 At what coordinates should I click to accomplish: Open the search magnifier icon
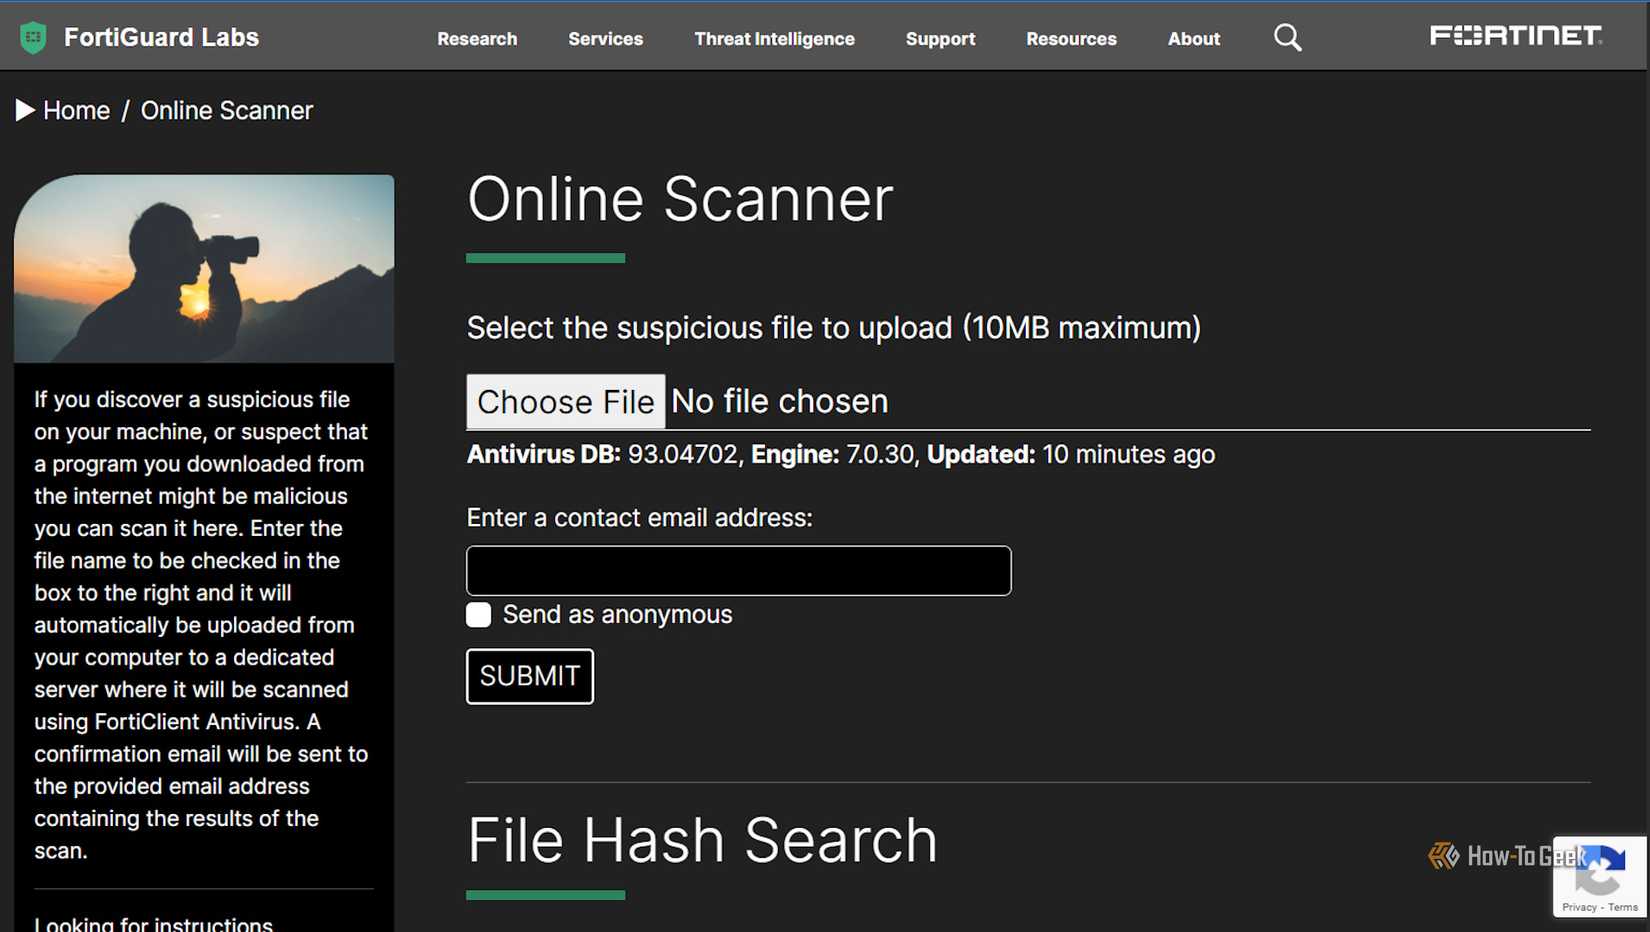(1287, 37)
